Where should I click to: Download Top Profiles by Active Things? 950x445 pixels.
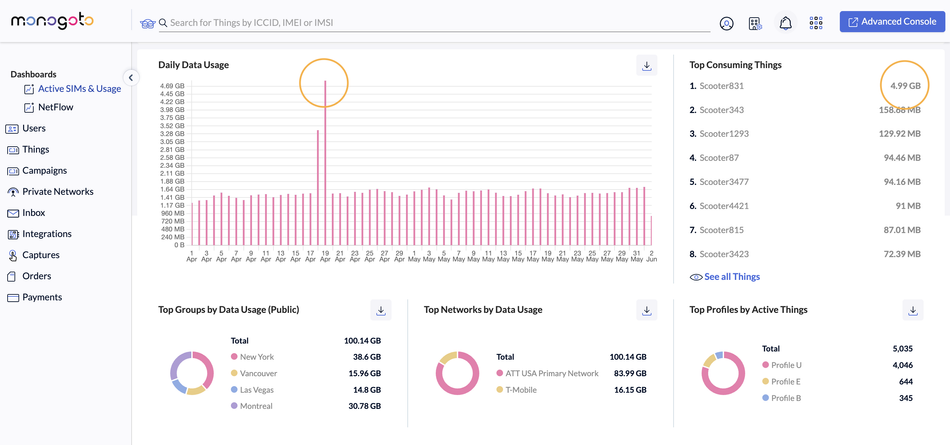coord(912,310)
